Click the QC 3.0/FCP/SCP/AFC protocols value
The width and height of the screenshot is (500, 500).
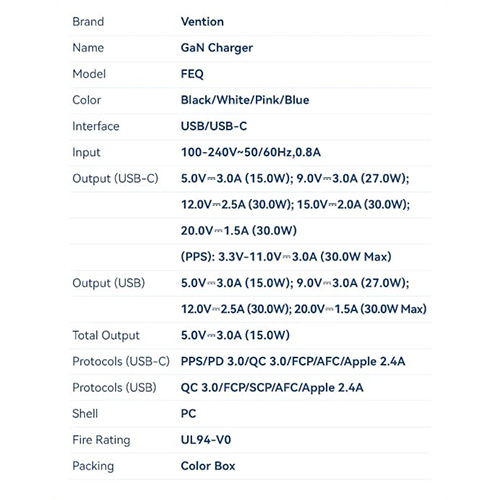272,388
